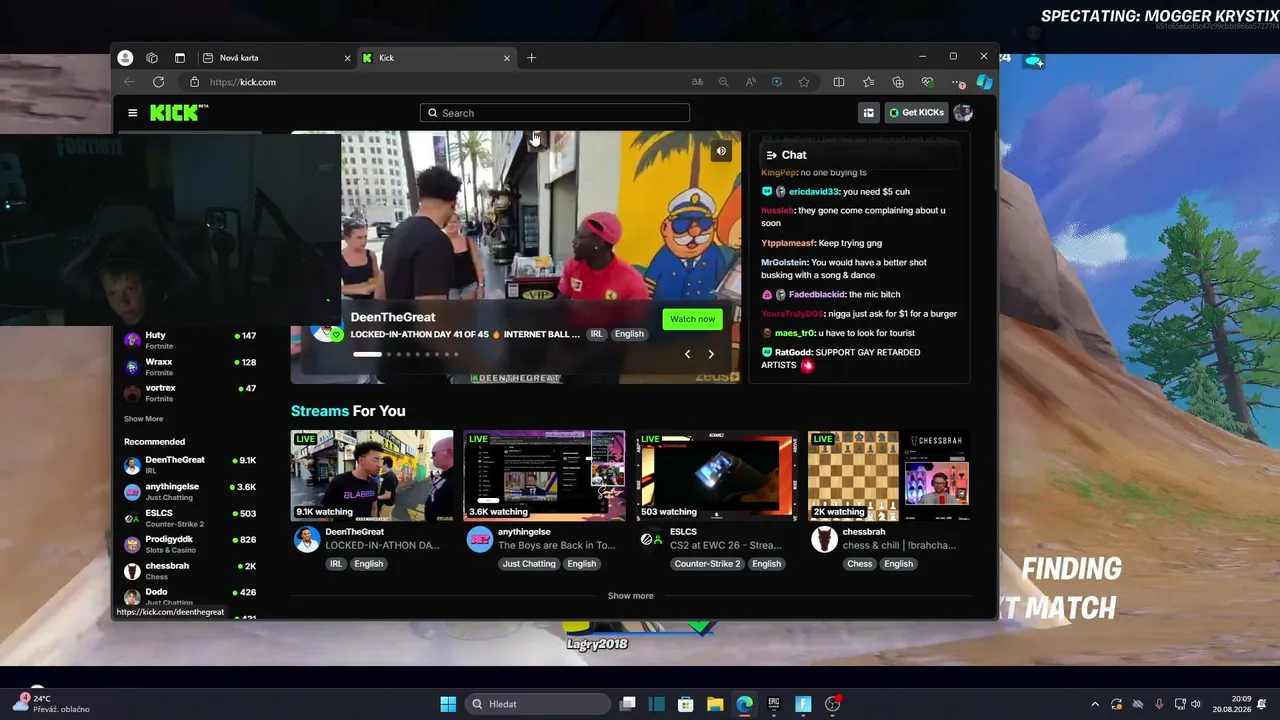Open the ESLCS live stream thumbnail

717,475
